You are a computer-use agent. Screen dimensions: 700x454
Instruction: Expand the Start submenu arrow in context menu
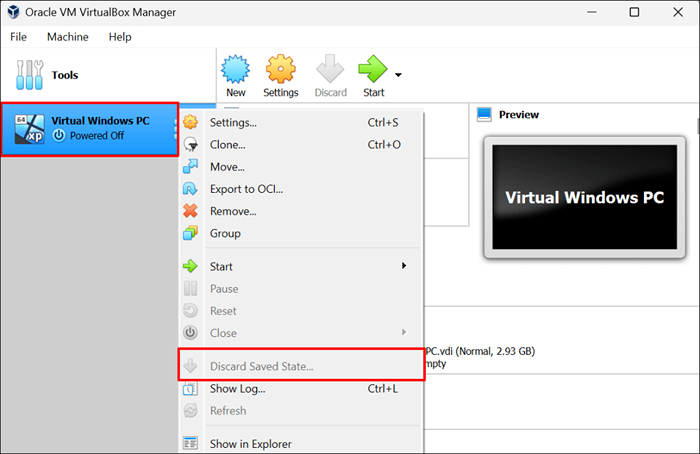click(404, 266)
